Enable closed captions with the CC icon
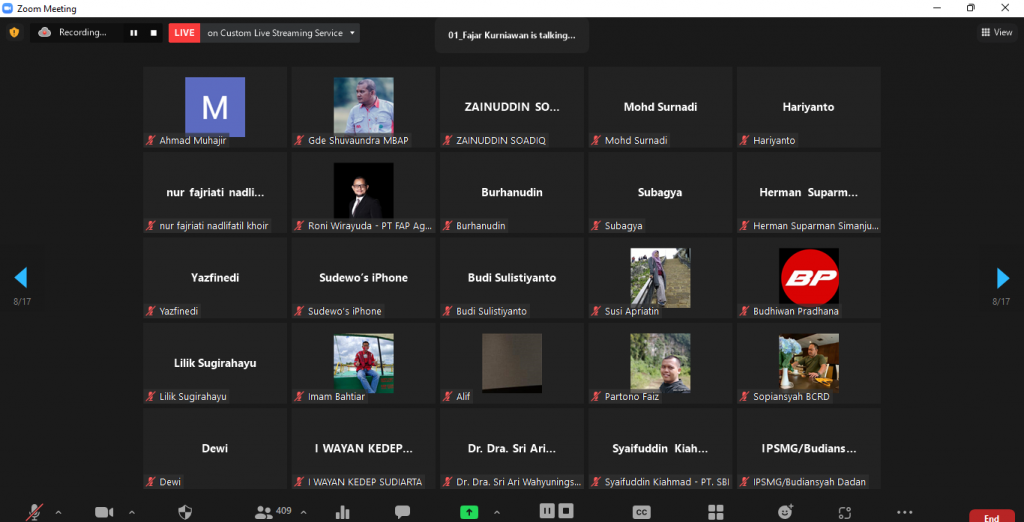The image size is (1024, 522). 642,512
